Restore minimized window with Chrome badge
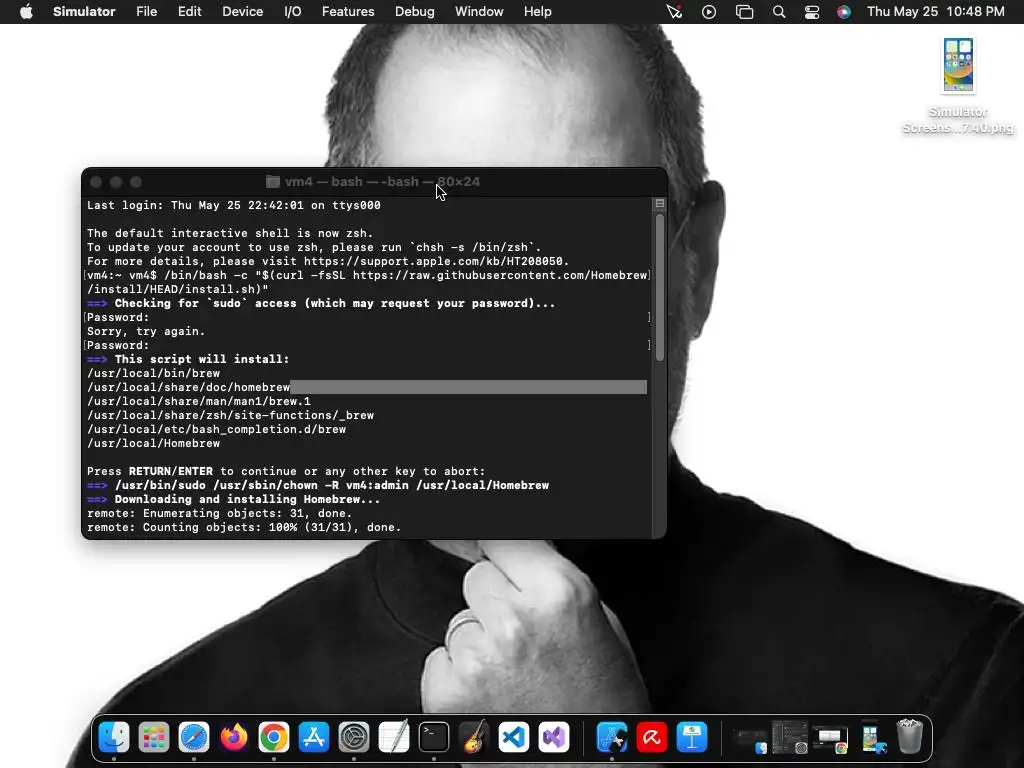This screenshot has width=1024, height=768. 830,739
